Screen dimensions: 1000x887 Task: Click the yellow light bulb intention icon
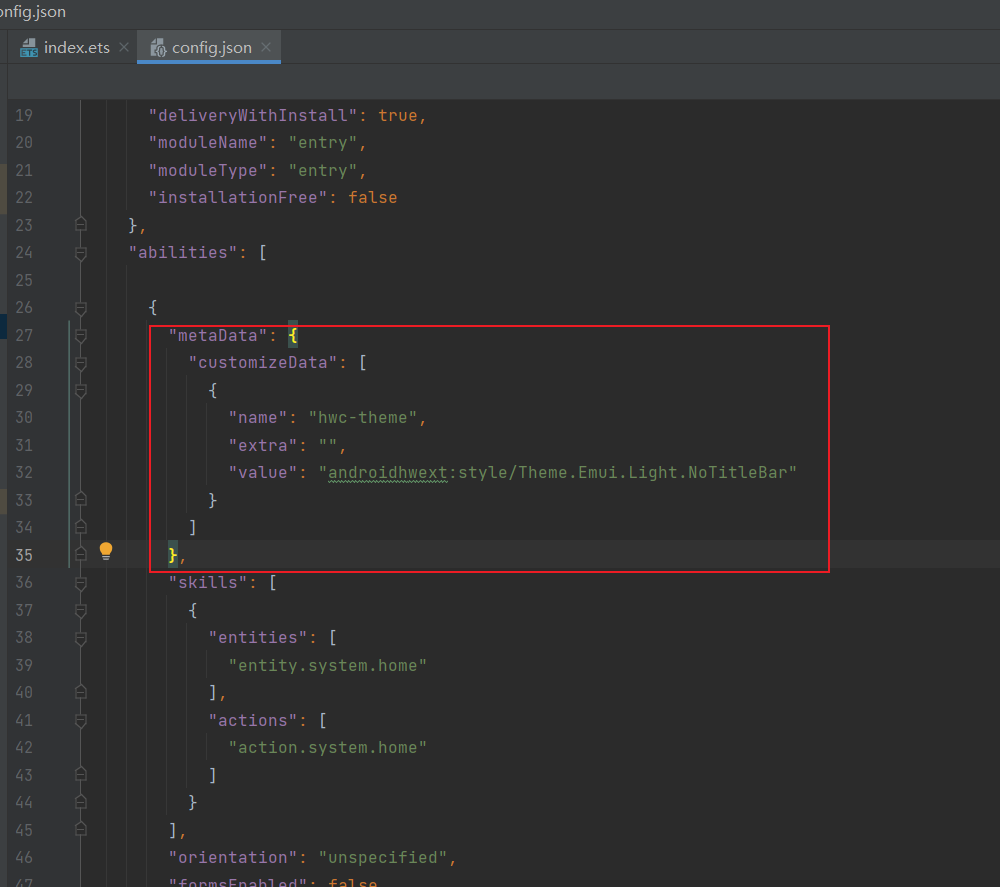point(106,551)
